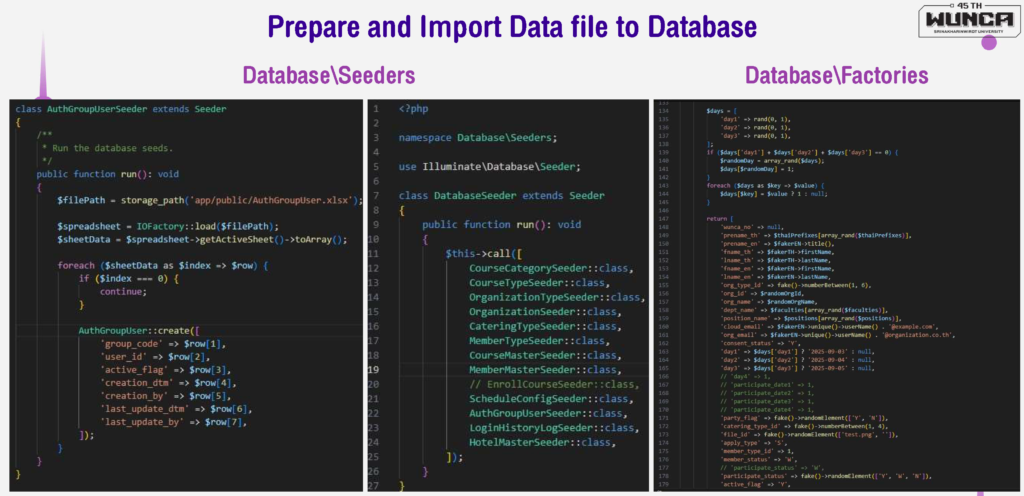Click line number 19 in the gutter
Image resolution: width=1024 pixels, height=496 pixels.
(x=374, y=369)
